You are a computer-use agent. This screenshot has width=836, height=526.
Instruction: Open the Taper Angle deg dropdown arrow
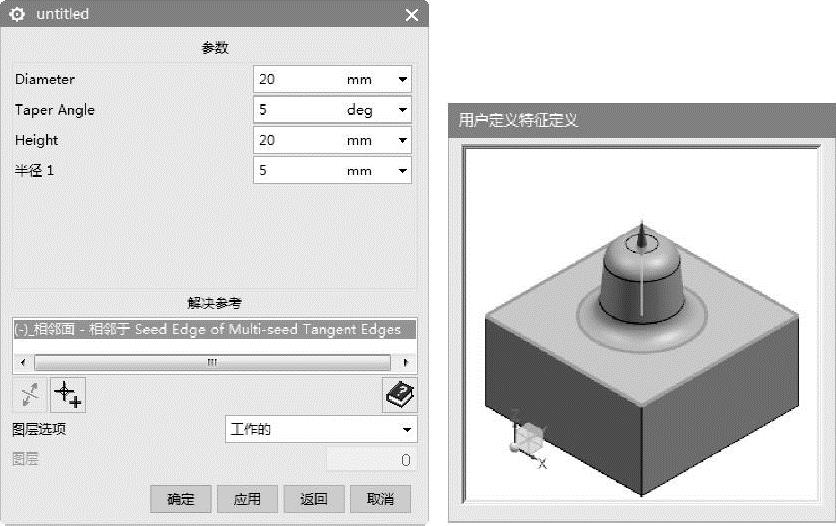click(403, 110)
